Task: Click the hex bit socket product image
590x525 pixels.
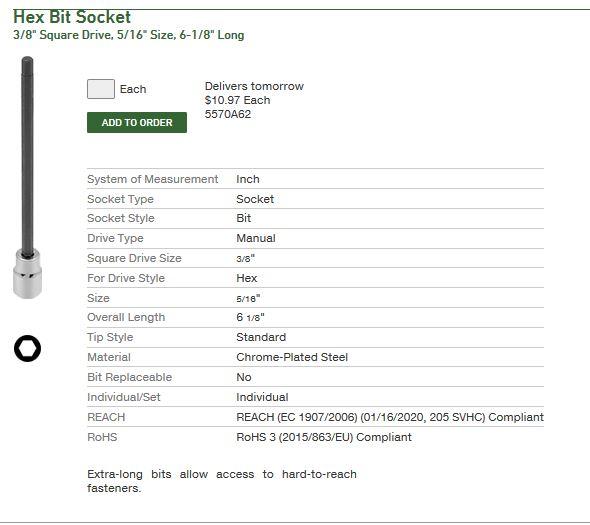Action: pyautogui.click(x=27, y=177)
